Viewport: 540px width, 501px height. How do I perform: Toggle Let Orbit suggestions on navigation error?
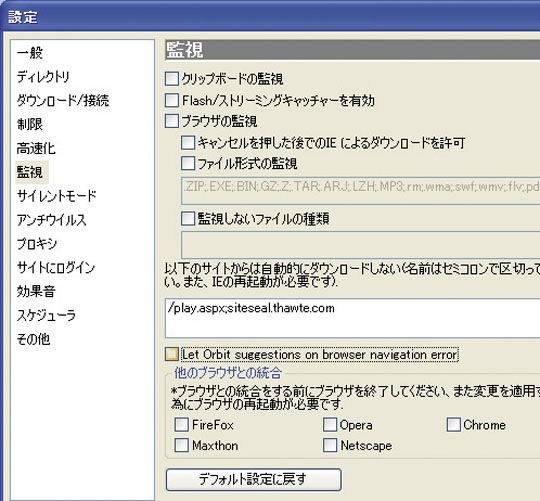click(x=172, y=354)
